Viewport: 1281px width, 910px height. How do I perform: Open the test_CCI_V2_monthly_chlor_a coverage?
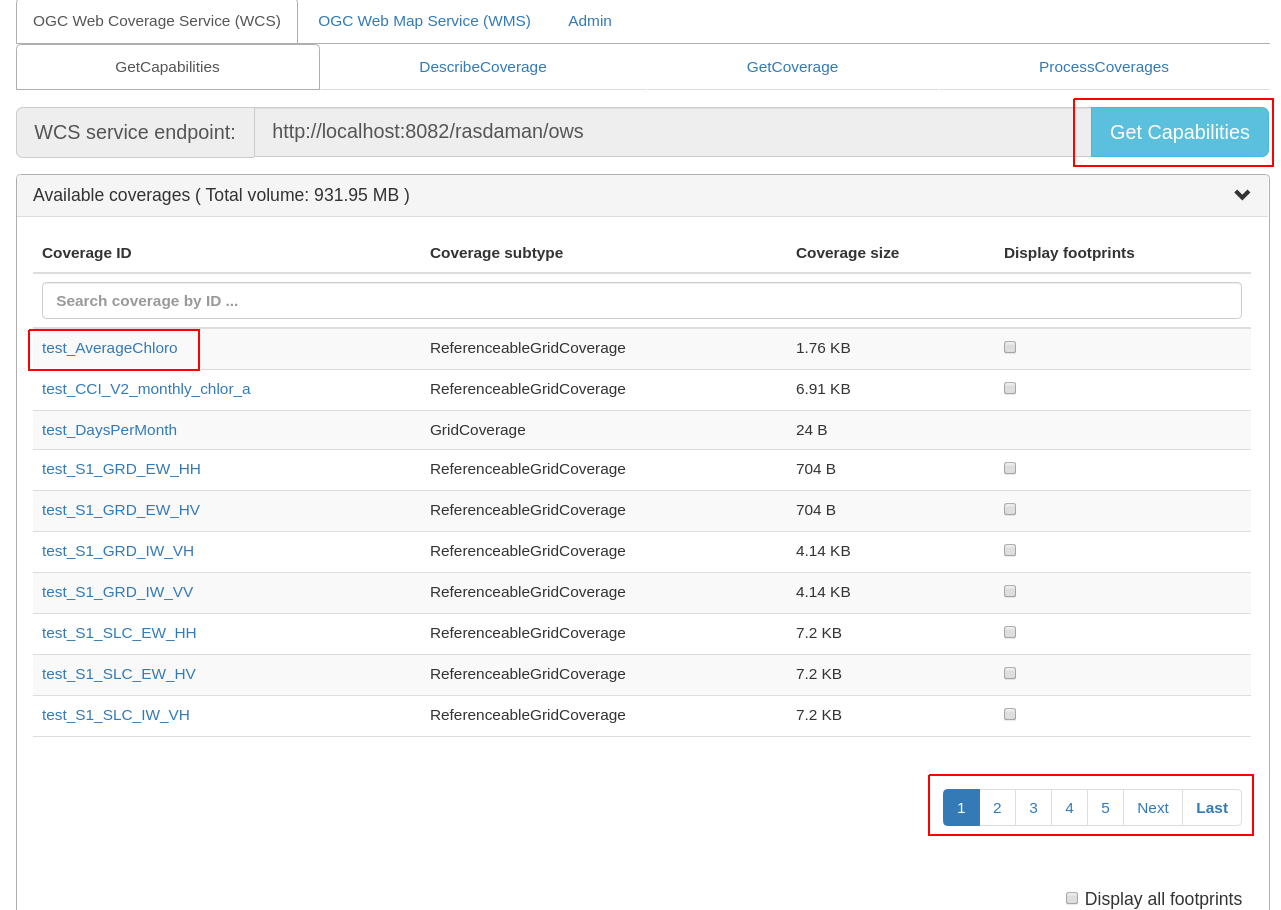(146, 389)
